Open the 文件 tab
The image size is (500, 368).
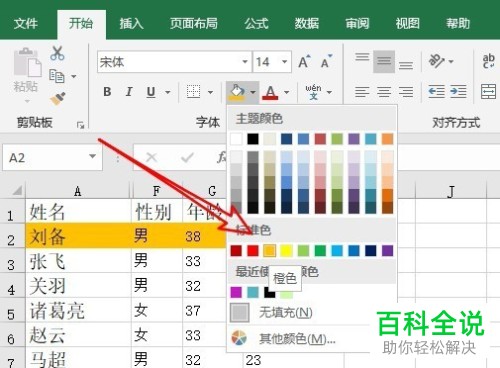[x=26, y=24]
